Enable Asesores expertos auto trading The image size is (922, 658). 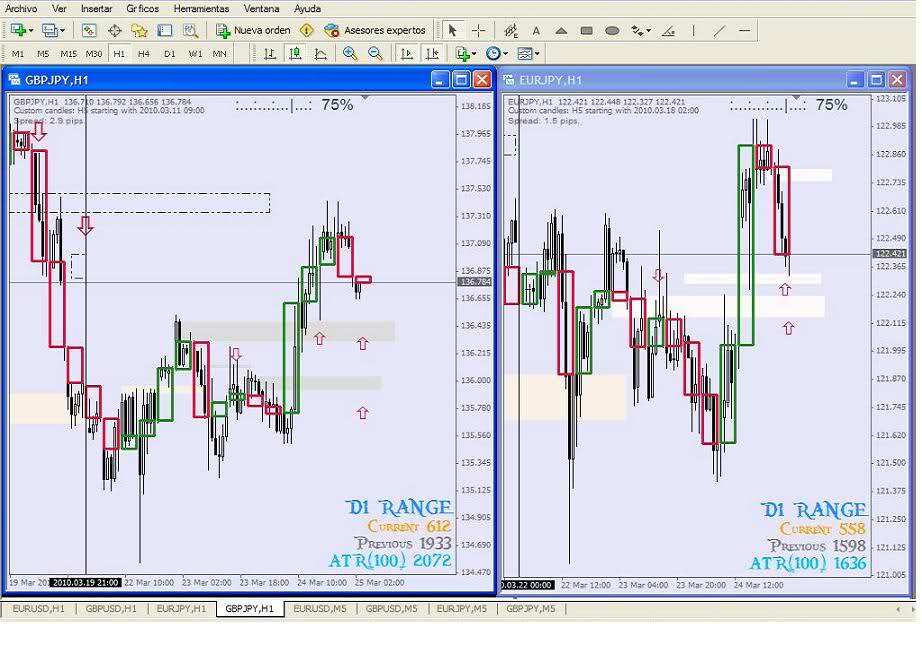[375, 31]
